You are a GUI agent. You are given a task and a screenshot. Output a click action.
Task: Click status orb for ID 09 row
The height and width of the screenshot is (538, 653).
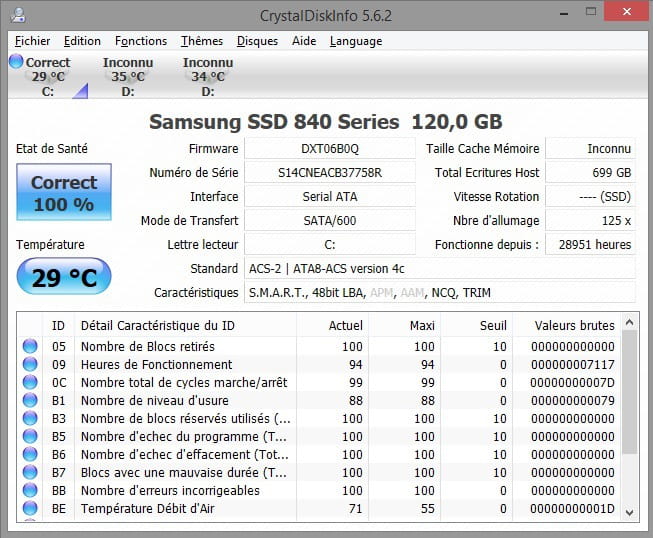[30, 364]
